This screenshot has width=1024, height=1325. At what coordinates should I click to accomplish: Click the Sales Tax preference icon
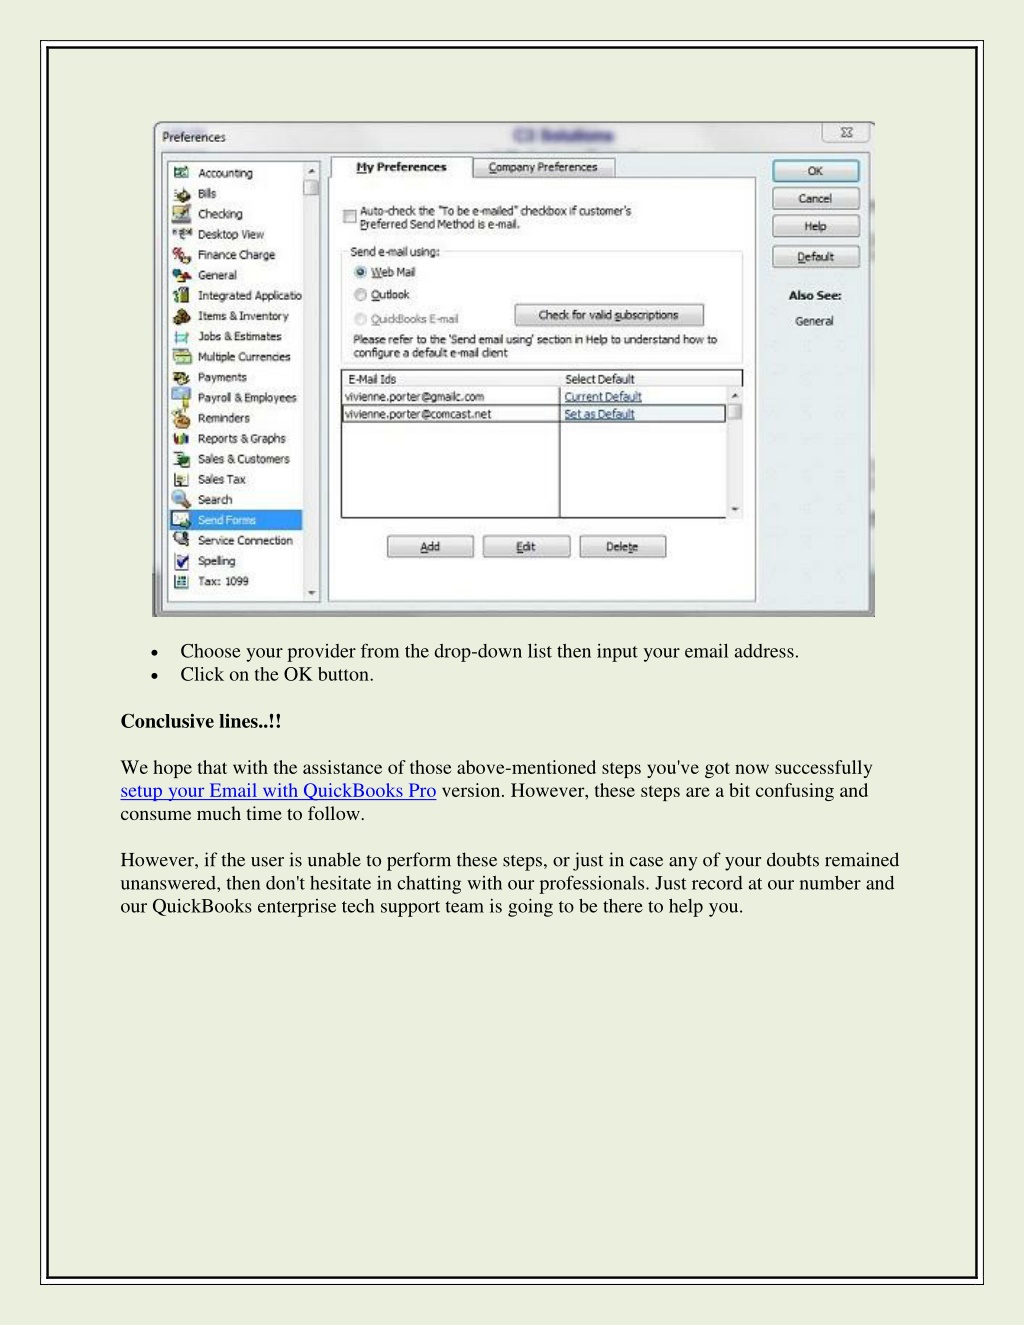click(181, 479)
